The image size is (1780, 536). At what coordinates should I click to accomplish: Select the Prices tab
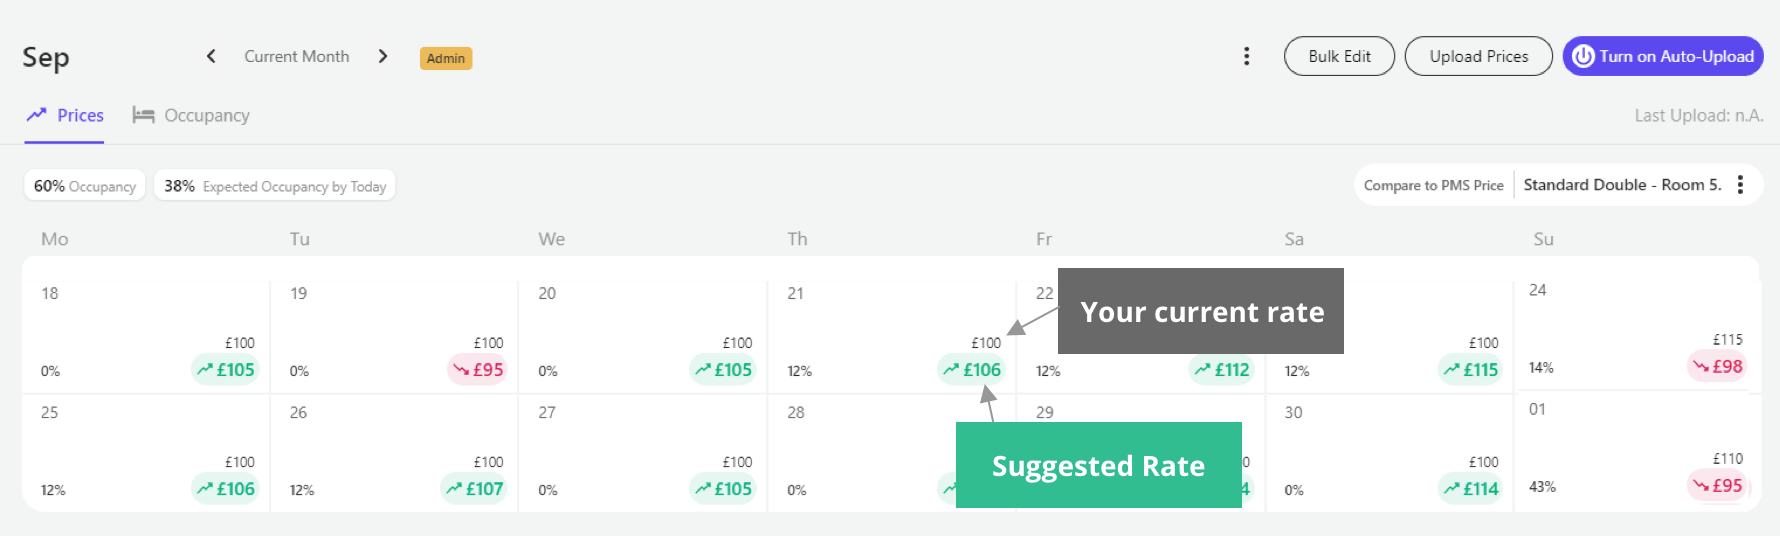click(x=65, y=116)
